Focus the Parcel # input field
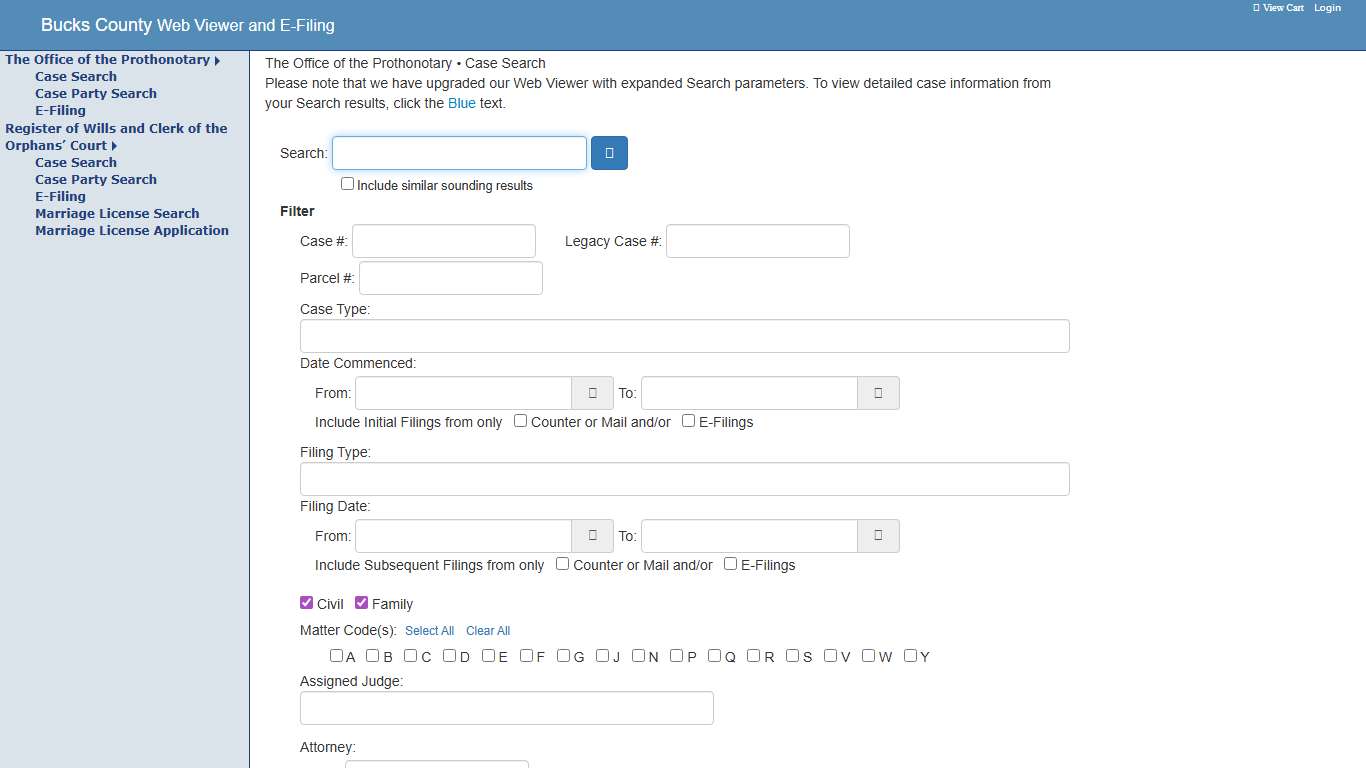1366x768 pixels. [450, 278]
